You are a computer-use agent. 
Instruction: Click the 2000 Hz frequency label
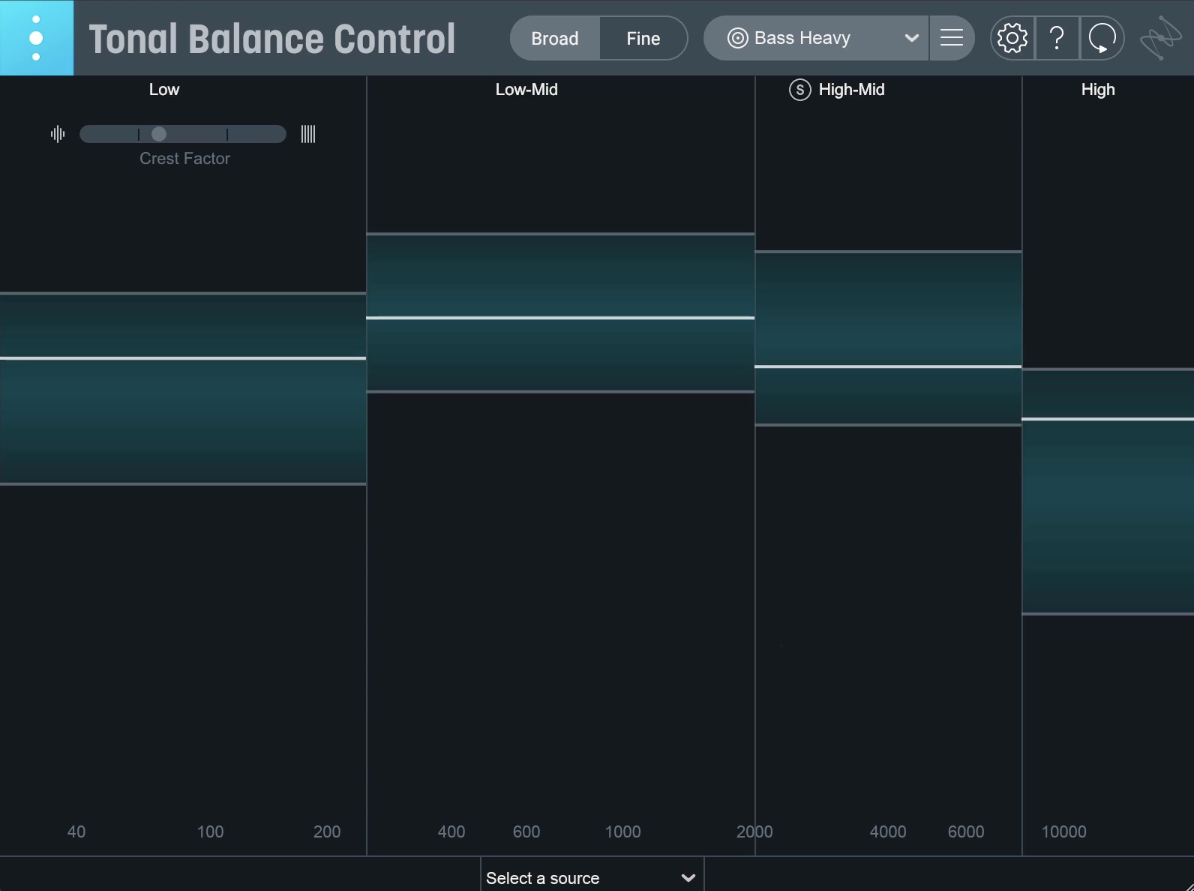click(755, 832)
